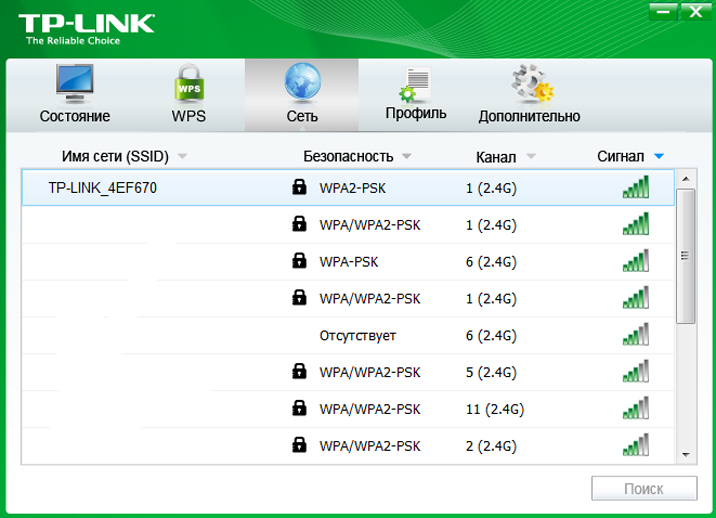Click lock icon in channel 5 row
The height and width of the screenshot is (518, 716).
[x=299, y=371]
